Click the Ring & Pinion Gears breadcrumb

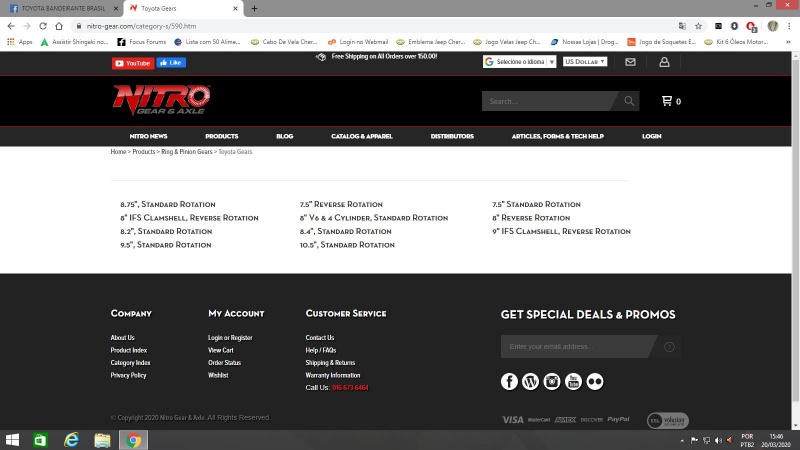(x=187, y=152)
